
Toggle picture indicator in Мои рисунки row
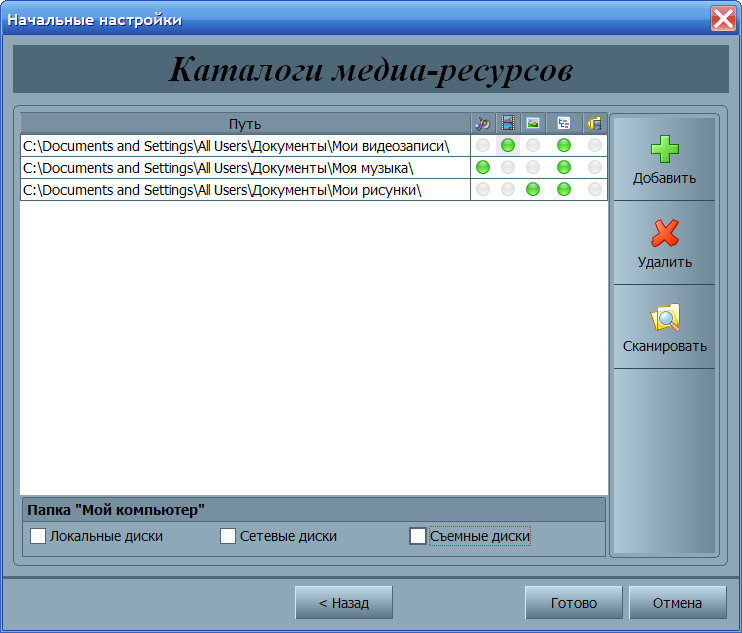533,190
